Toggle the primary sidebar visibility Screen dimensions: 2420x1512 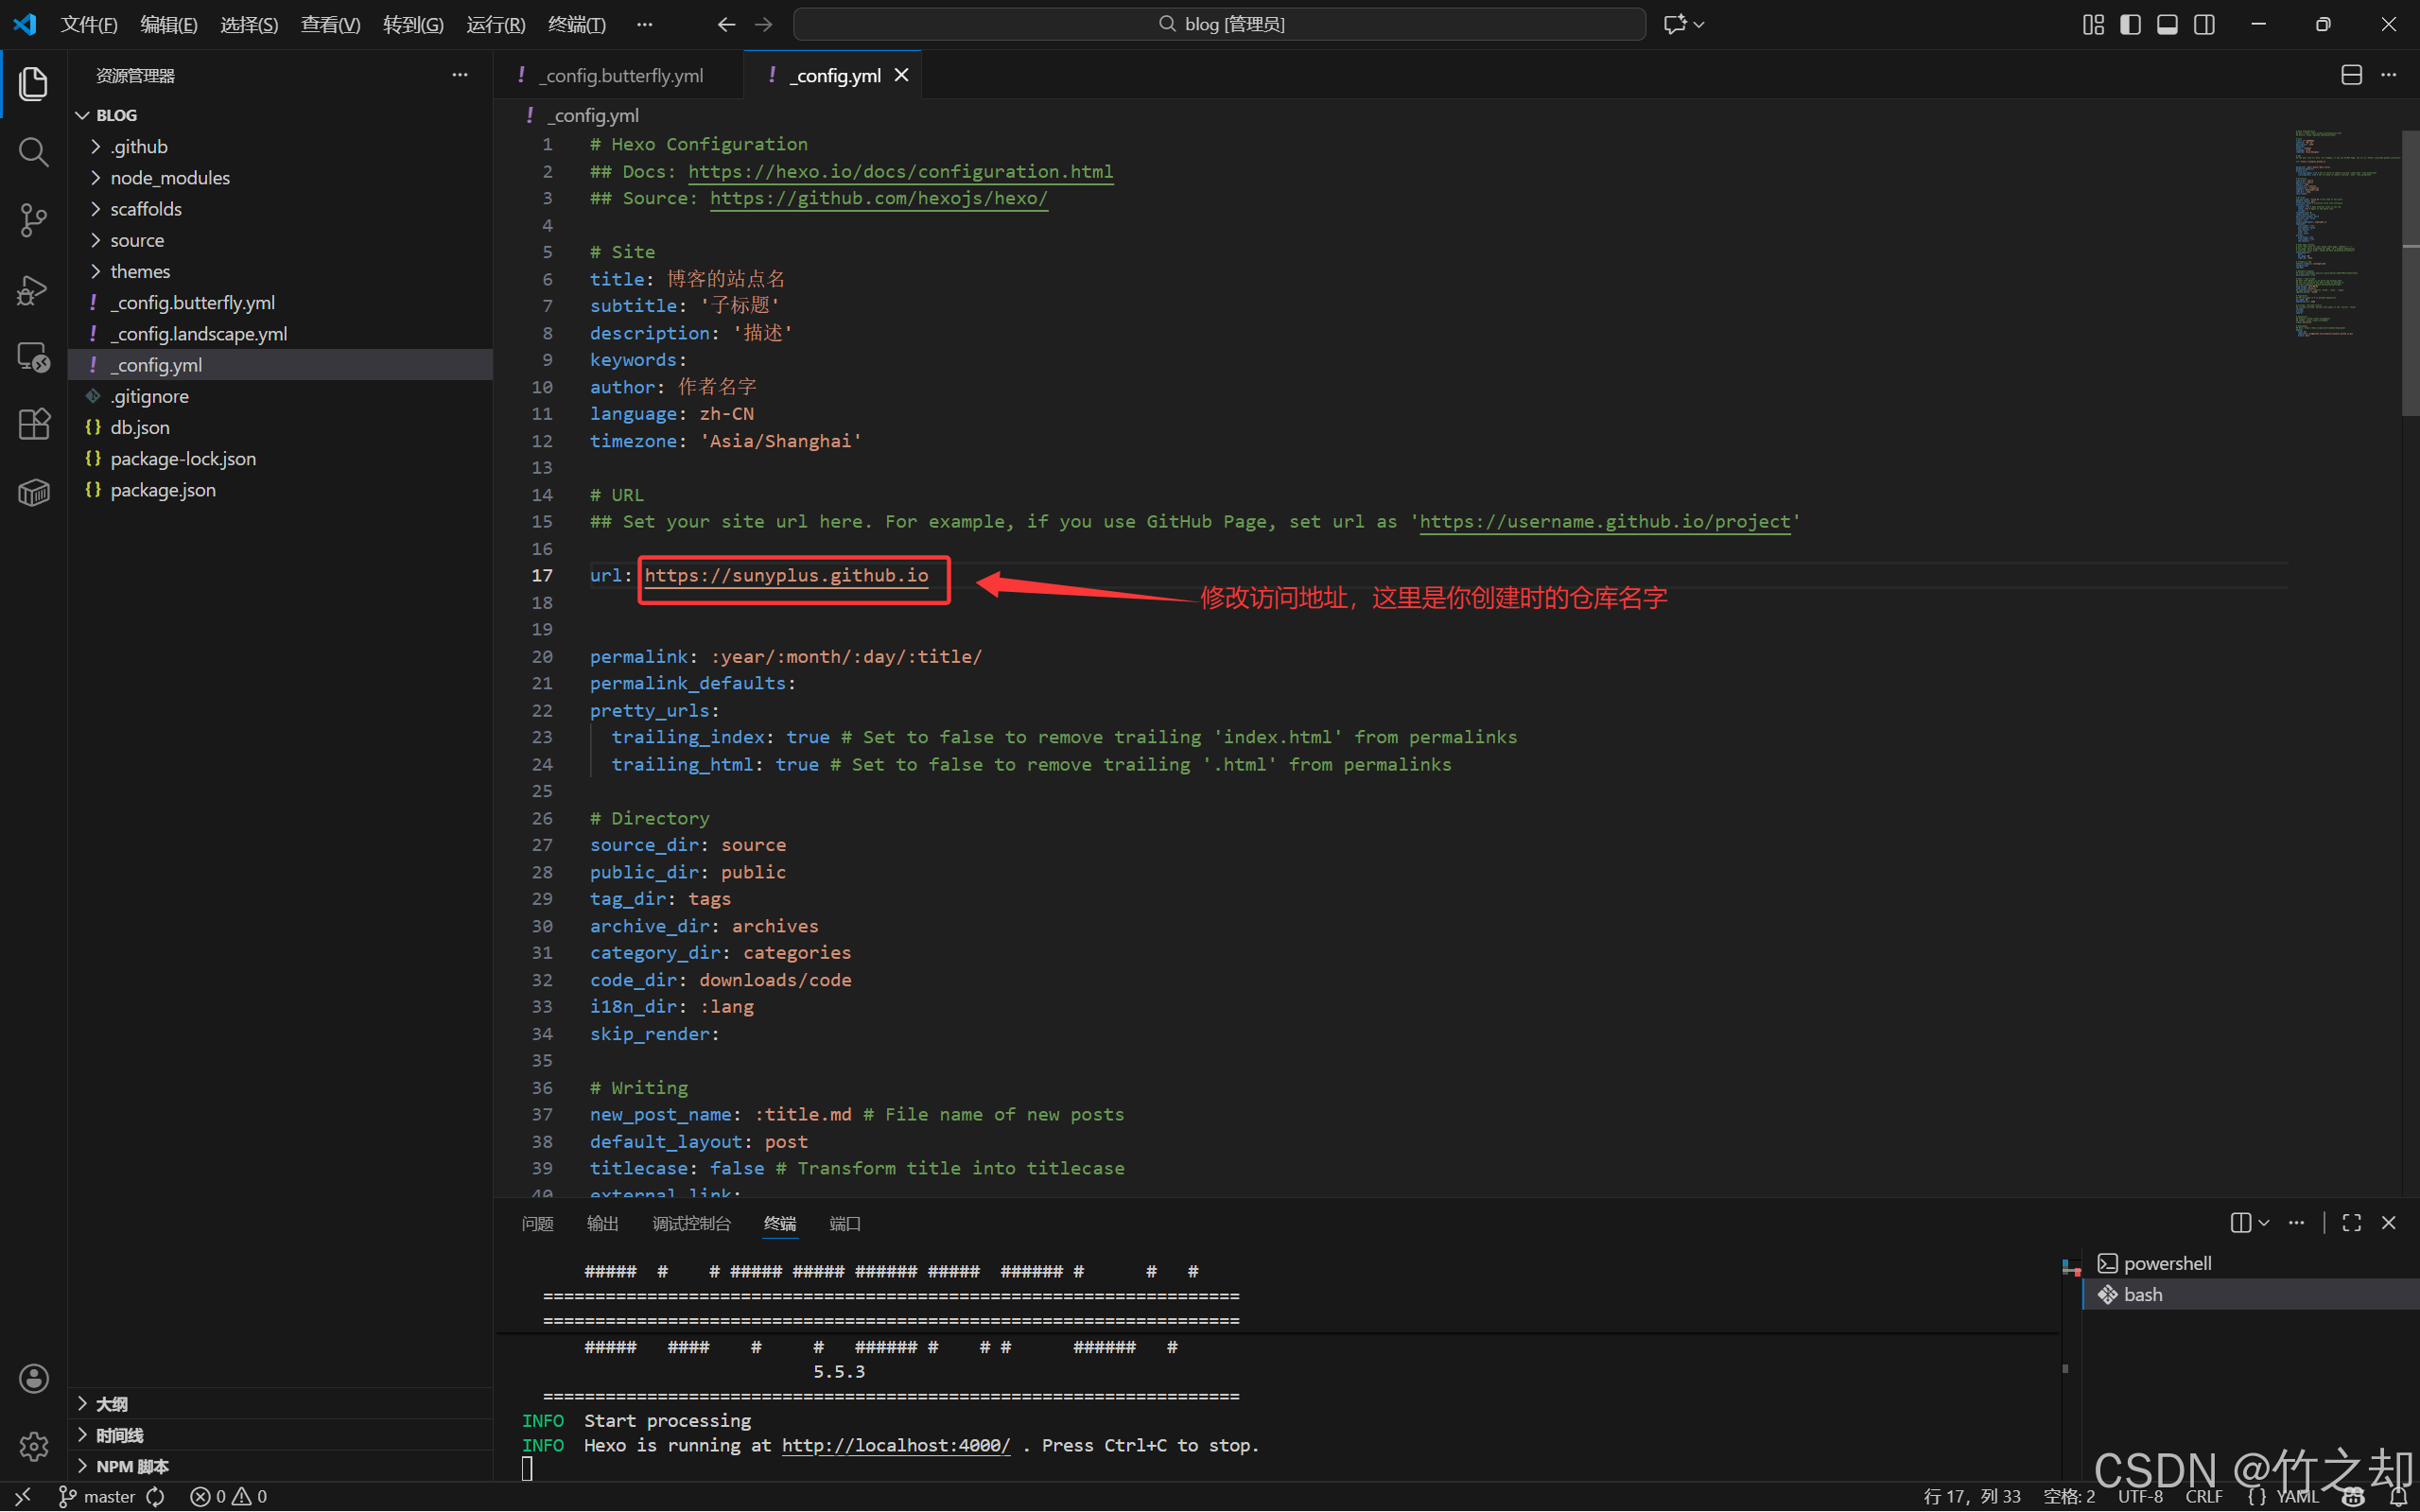point(2130,24)
